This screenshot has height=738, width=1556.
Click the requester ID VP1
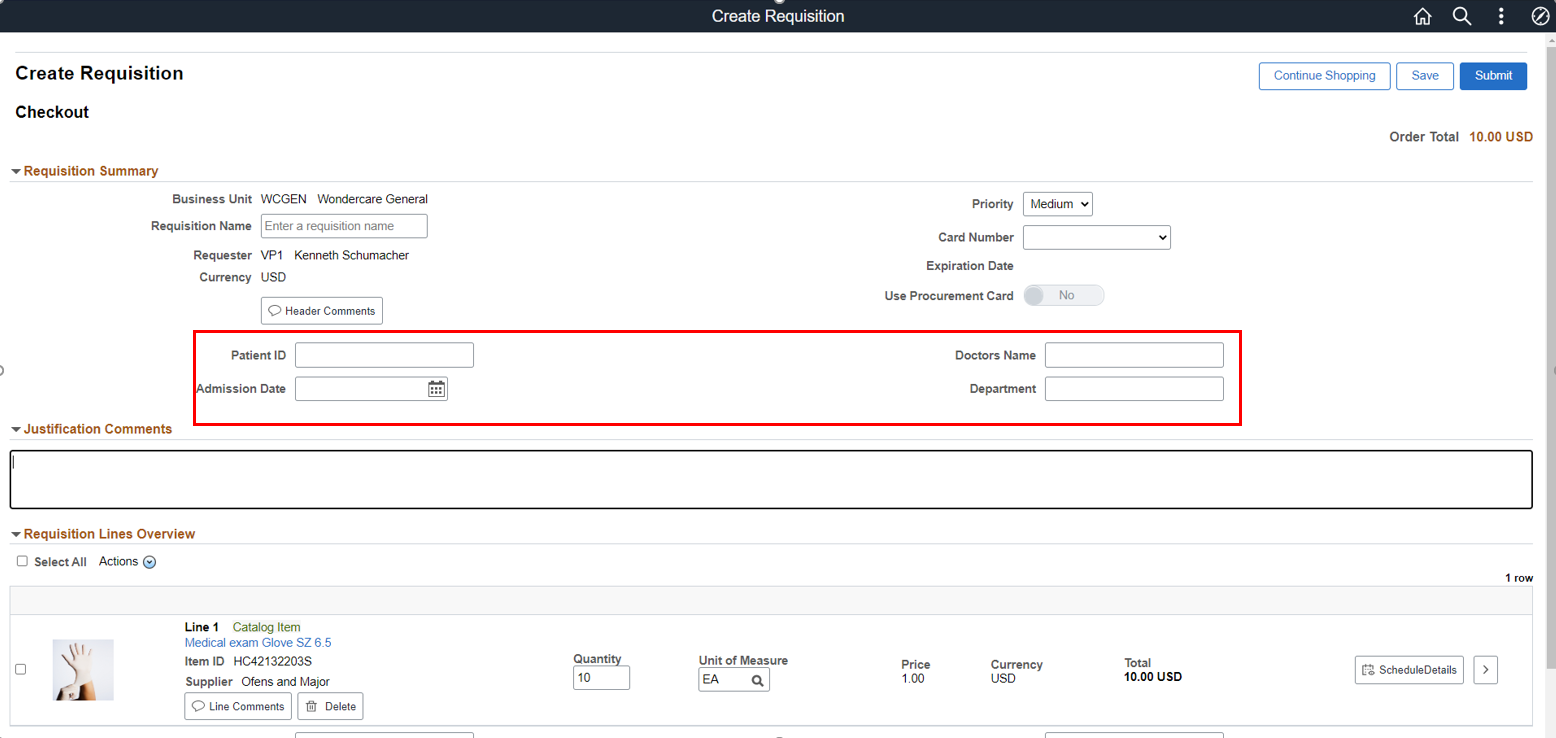point(273,255)
